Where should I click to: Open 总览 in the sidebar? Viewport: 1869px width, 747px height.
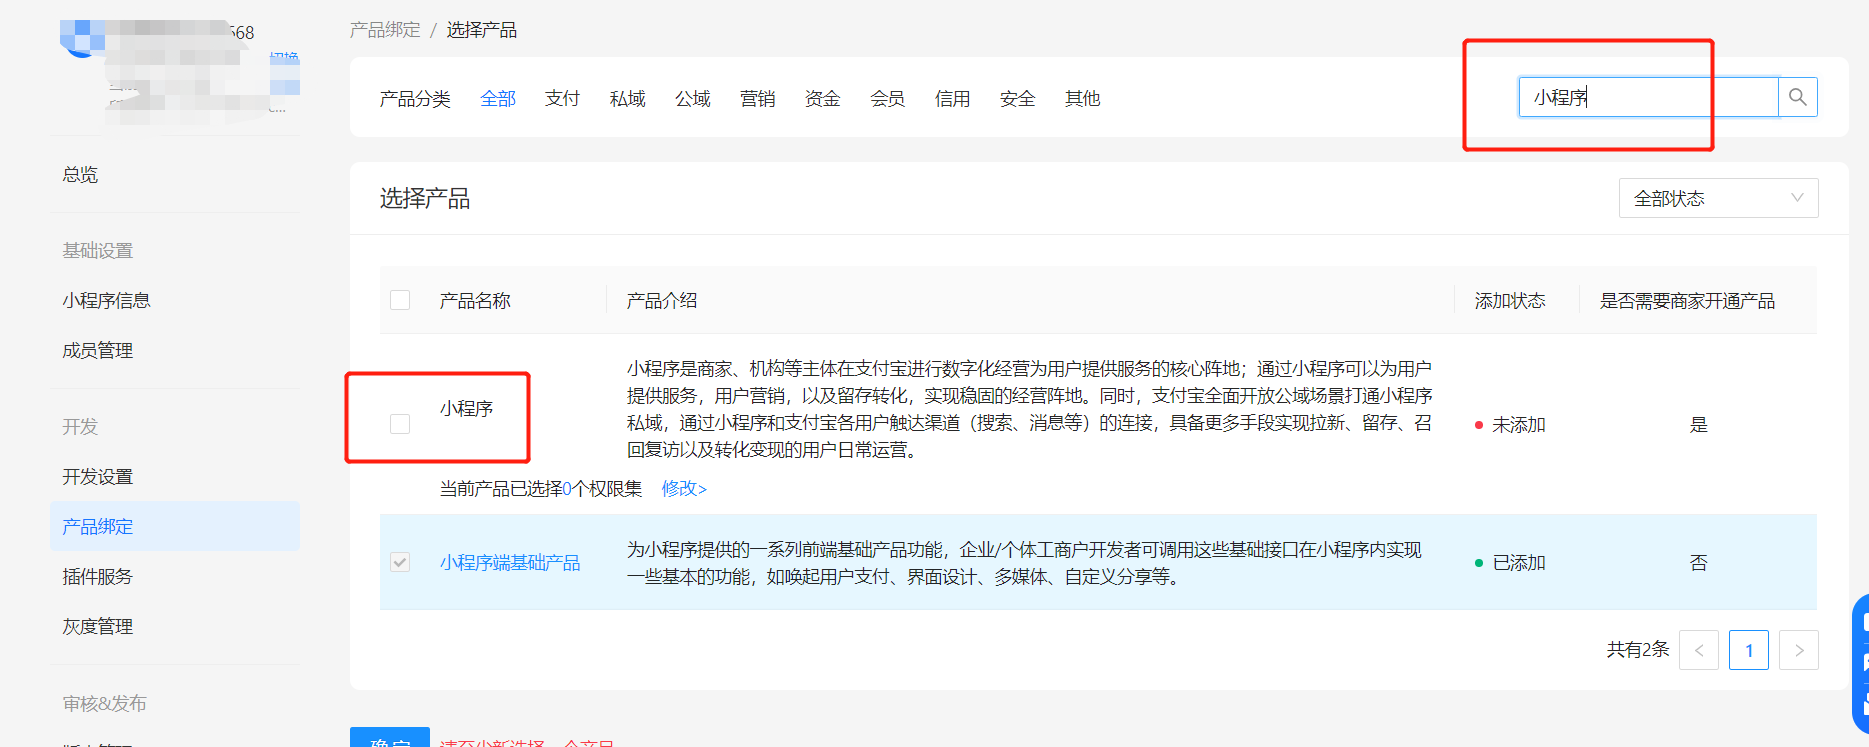[x=80, y=175]
